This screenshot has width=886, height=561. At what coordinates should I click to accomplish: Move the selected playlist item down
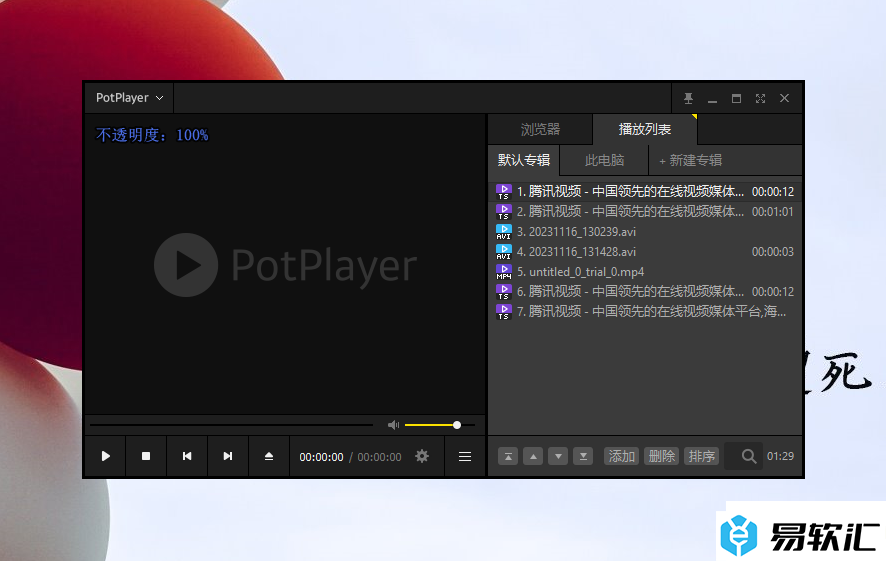coord(558,456)
